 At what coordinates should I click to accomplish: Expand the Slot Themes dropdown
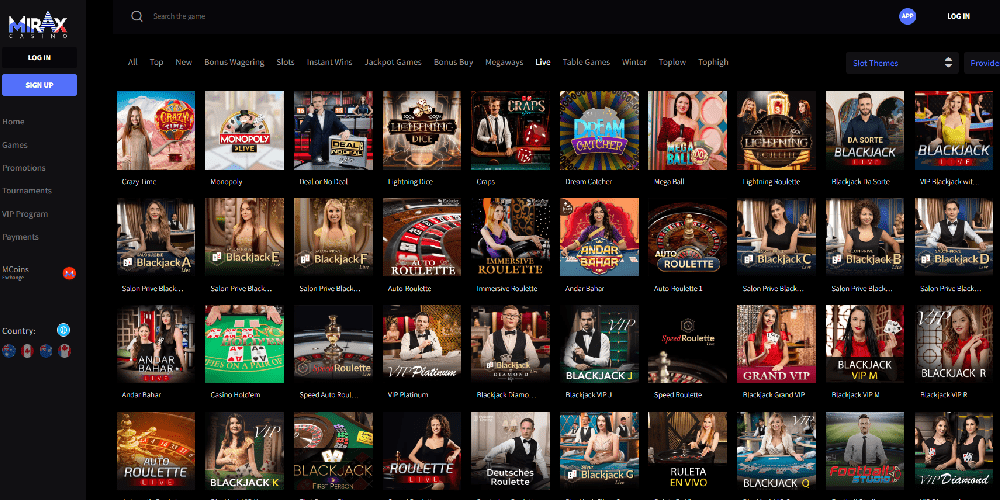[x=902, y=63]
